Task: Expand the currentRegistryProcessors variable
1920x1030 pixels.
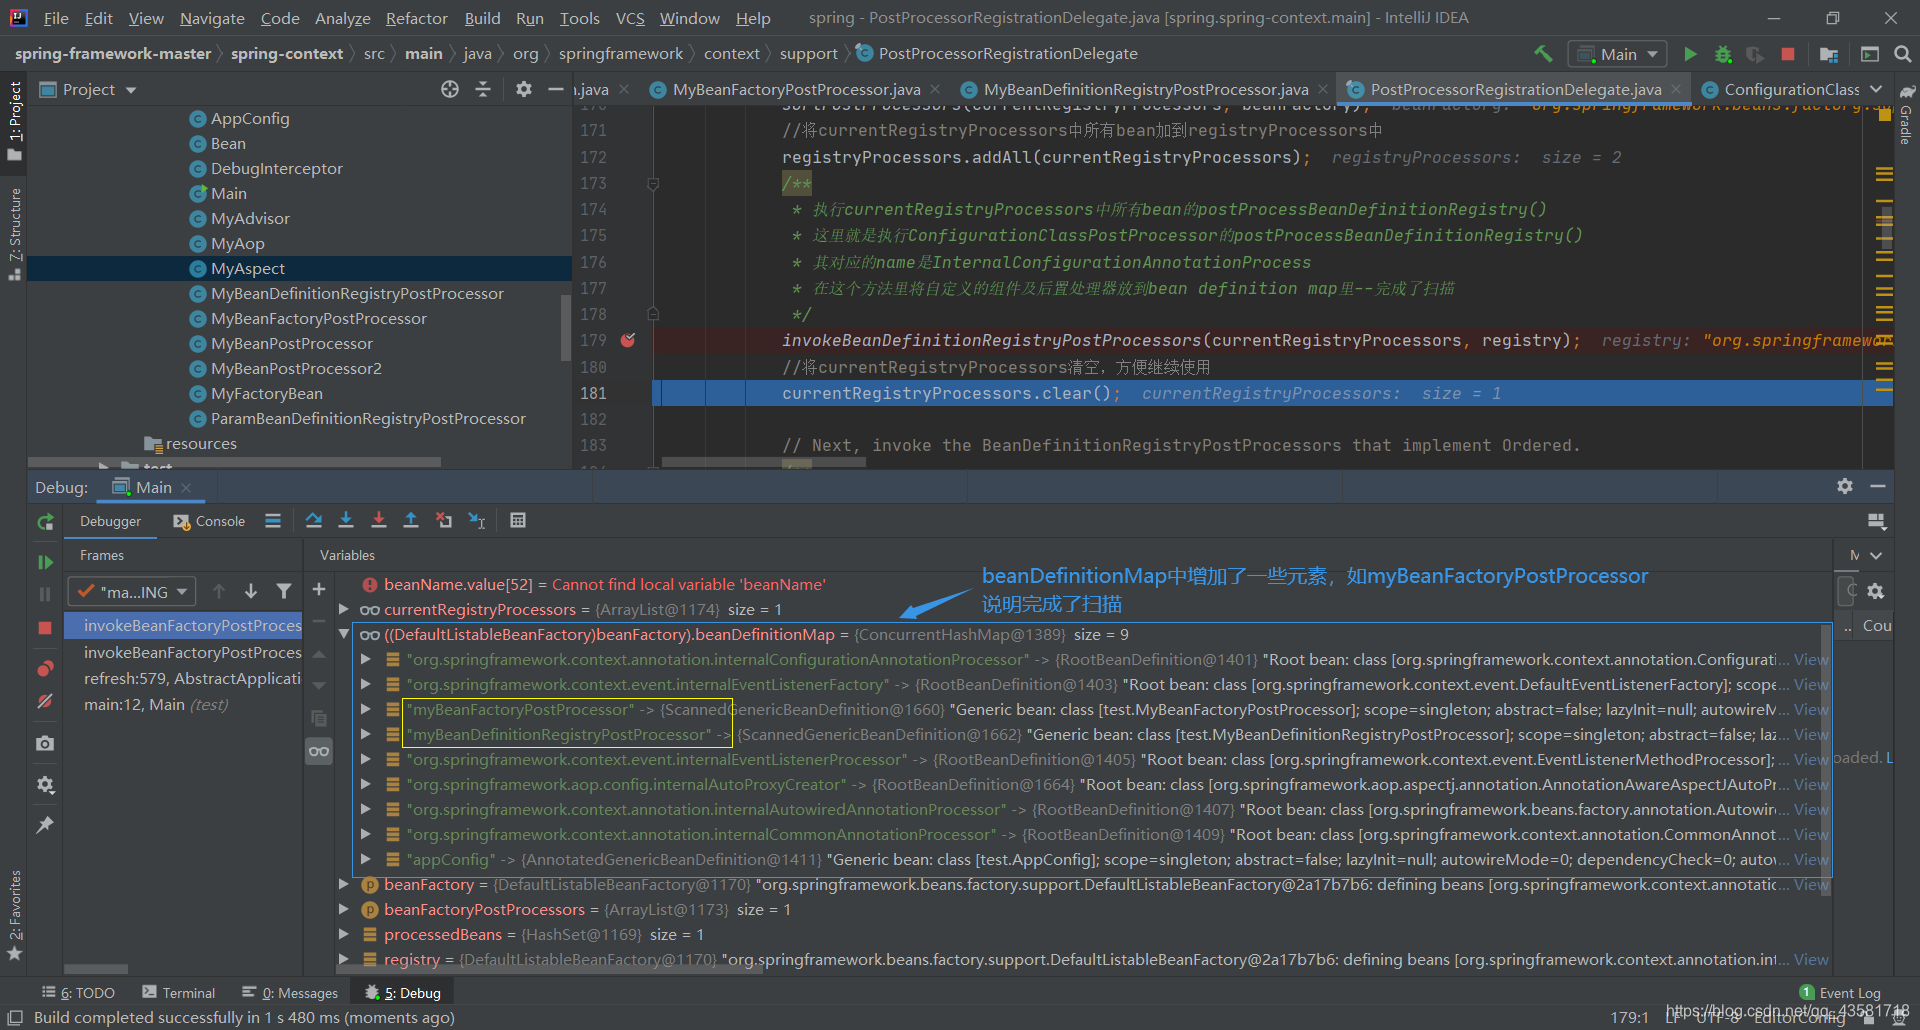Action: coord(343,609)
